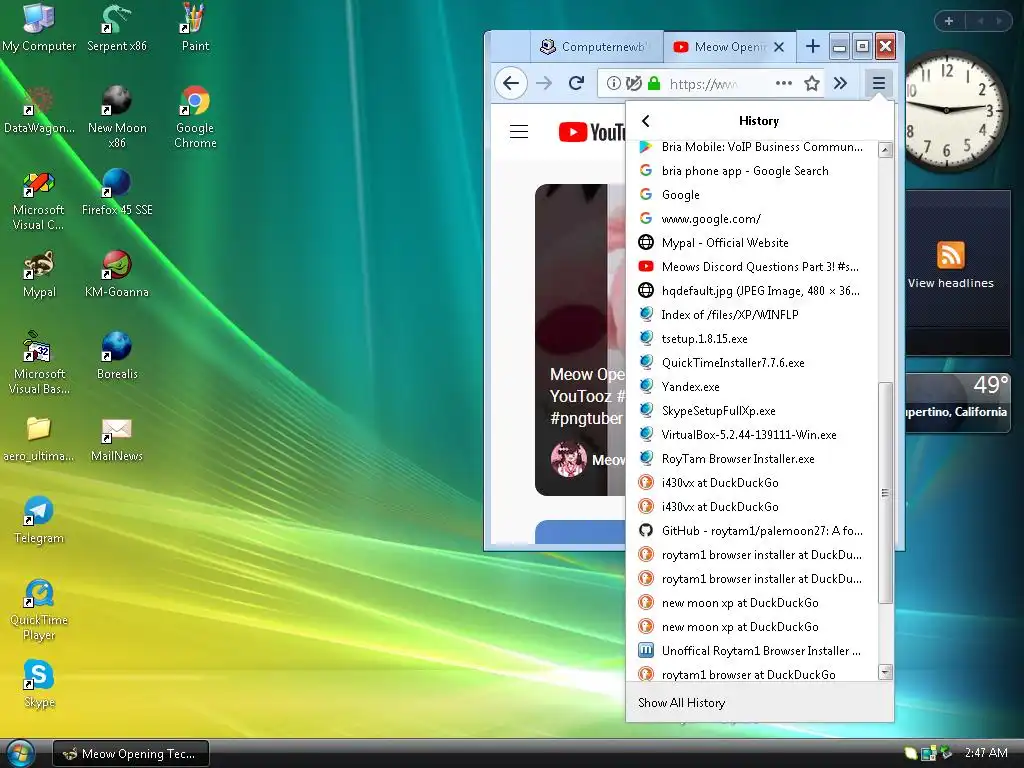
Task: Launch Serpent x86 from the desktop
Action: [x=117, y=28]
